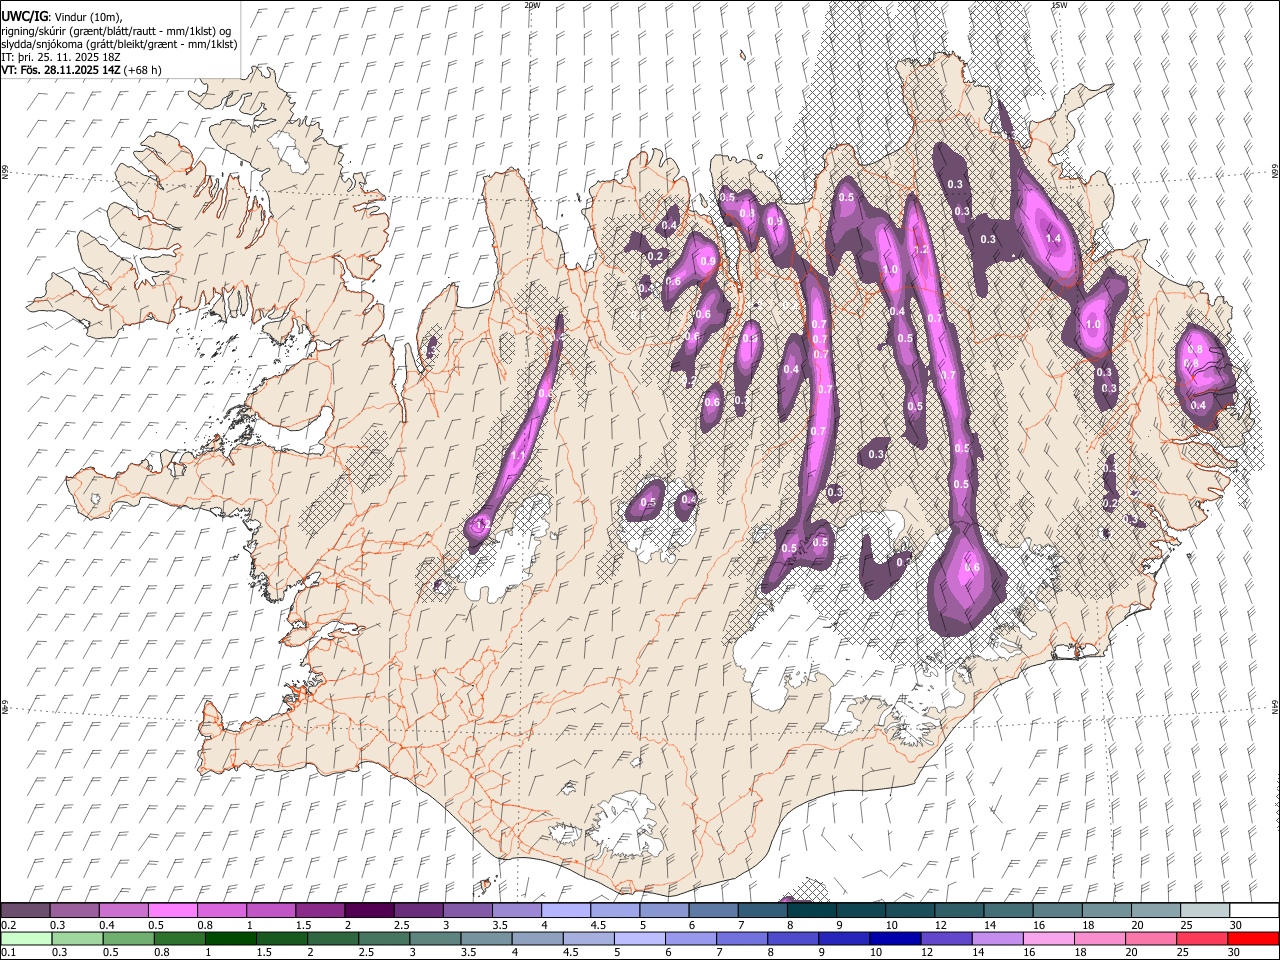Pick the darkest purple 2–2.5 legend swatch
The height and width of the screenshot is (960, 1280).
[368, 910]
